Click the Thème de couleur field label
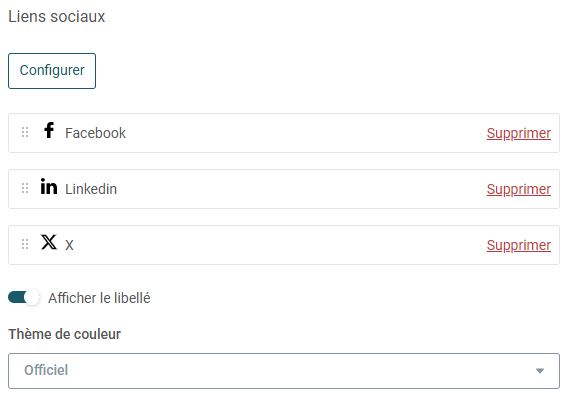 point(65,334)
